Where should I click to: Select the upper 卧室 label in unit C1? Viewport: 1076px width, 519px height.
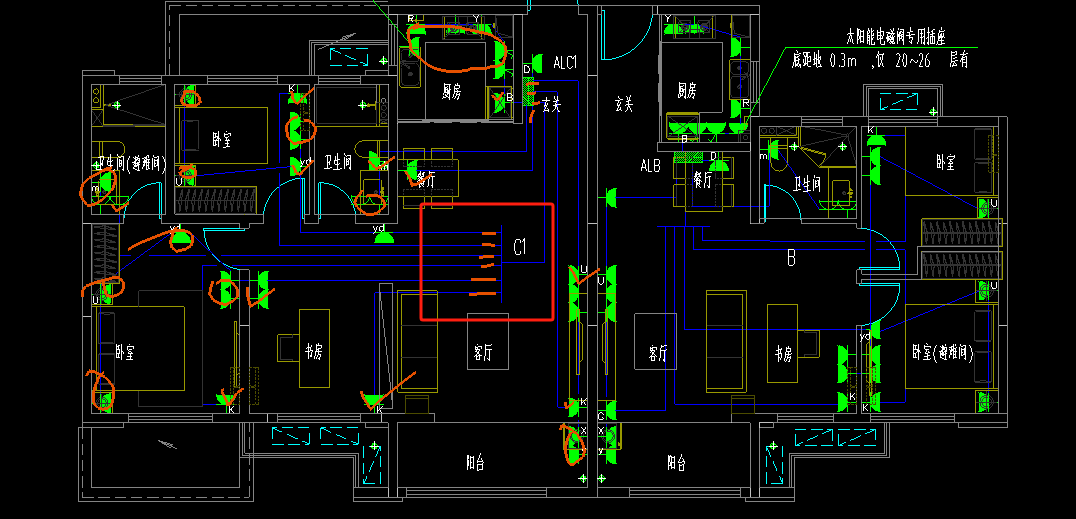(x=221, y=139)
